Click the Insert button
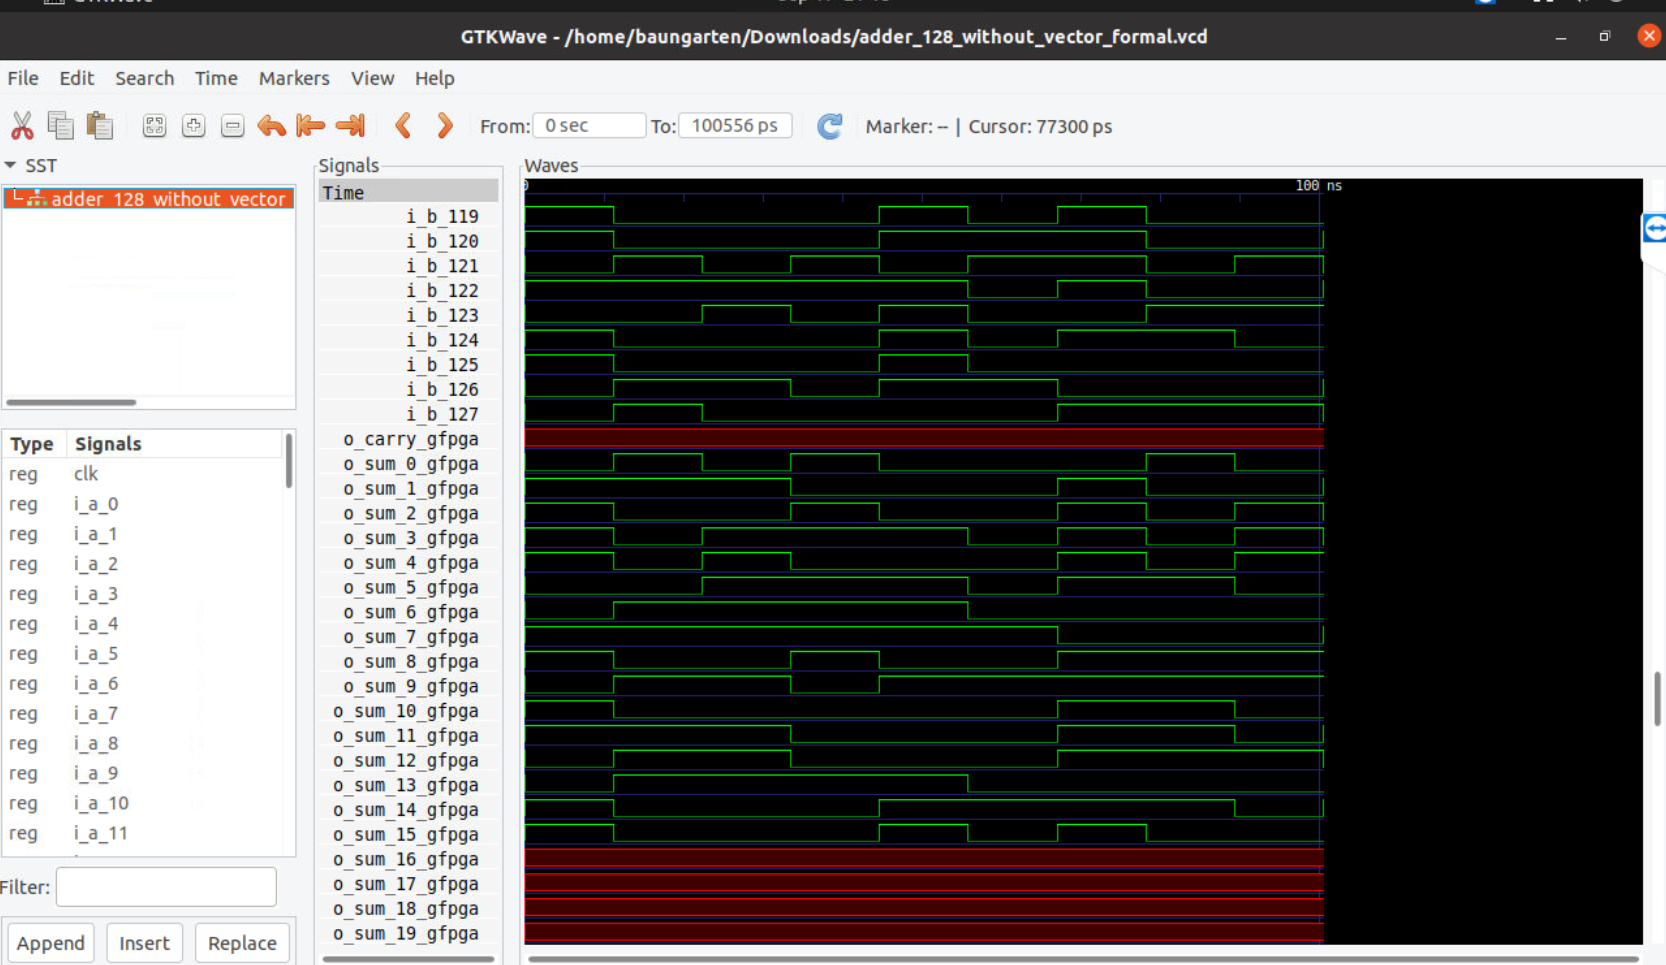The image size is (1666, 965). [144, 943]
